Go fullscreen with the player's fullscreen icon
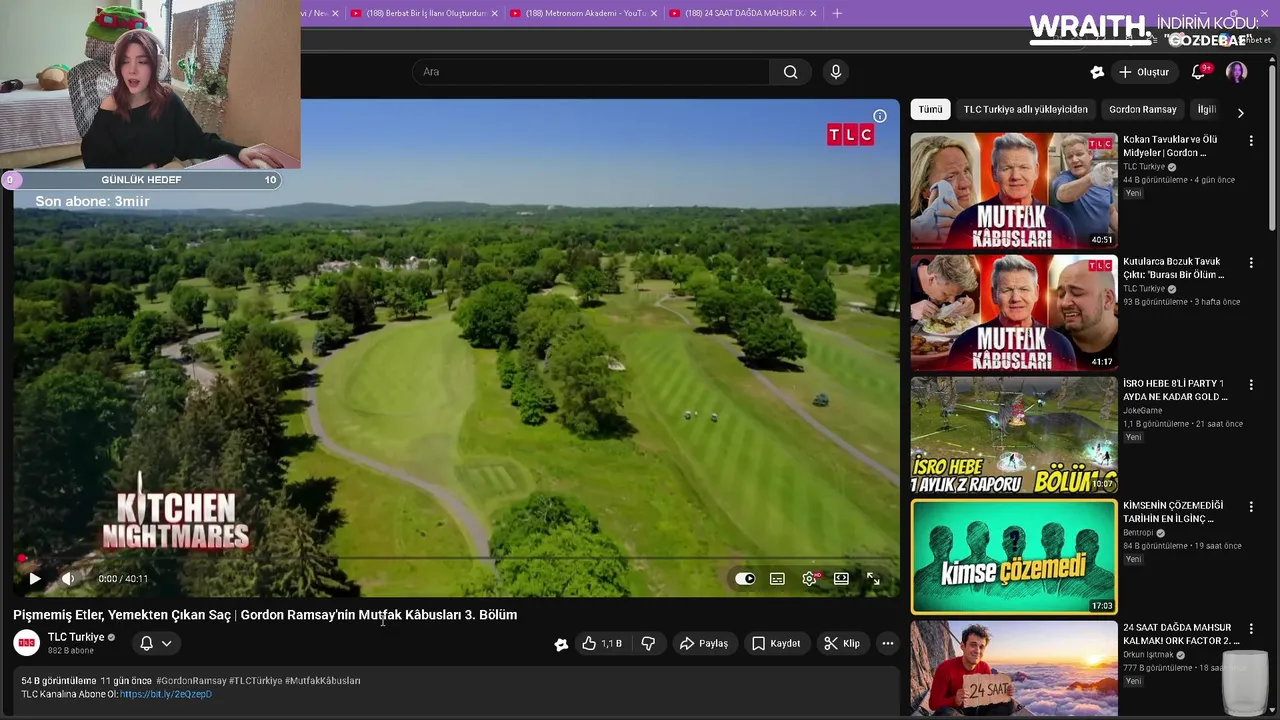 pyautogui.click(x=873, y=579)
